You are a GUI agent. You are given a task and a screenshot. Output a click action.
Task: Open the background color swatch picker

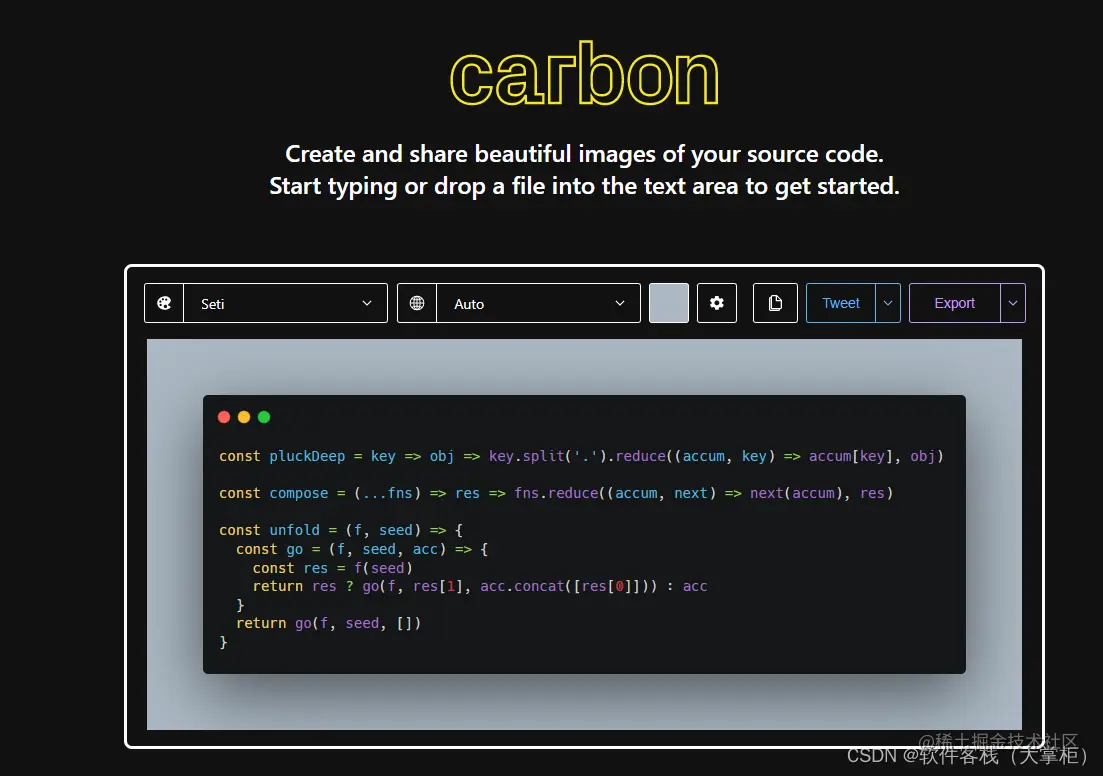668,303
